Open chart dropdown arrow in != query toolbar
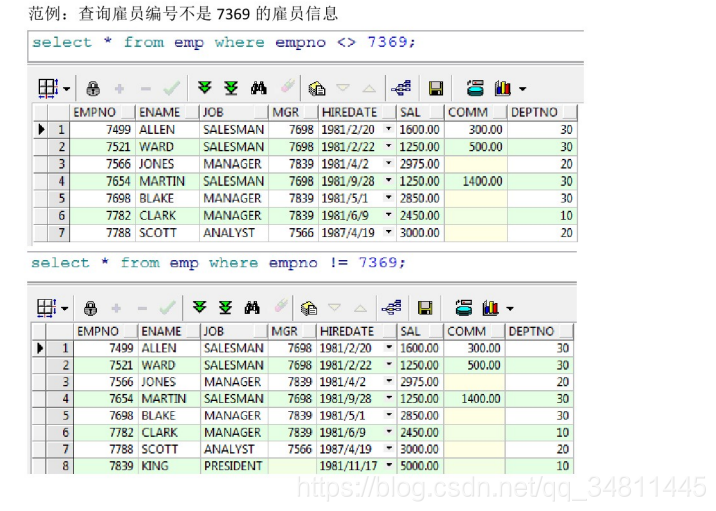The width and height of the screenshot is (716, 511). (510, 309)
